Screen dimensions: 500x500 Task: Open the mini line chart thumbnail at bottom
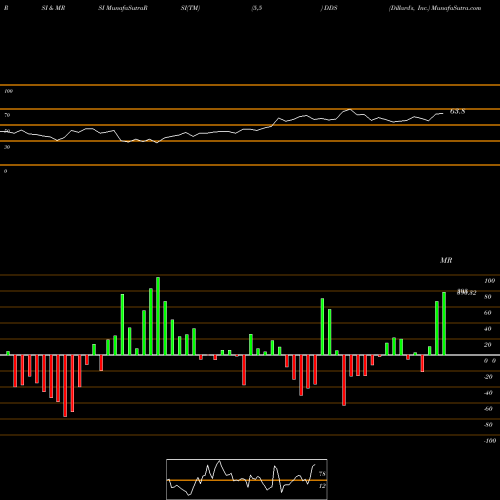coord(247,479)
